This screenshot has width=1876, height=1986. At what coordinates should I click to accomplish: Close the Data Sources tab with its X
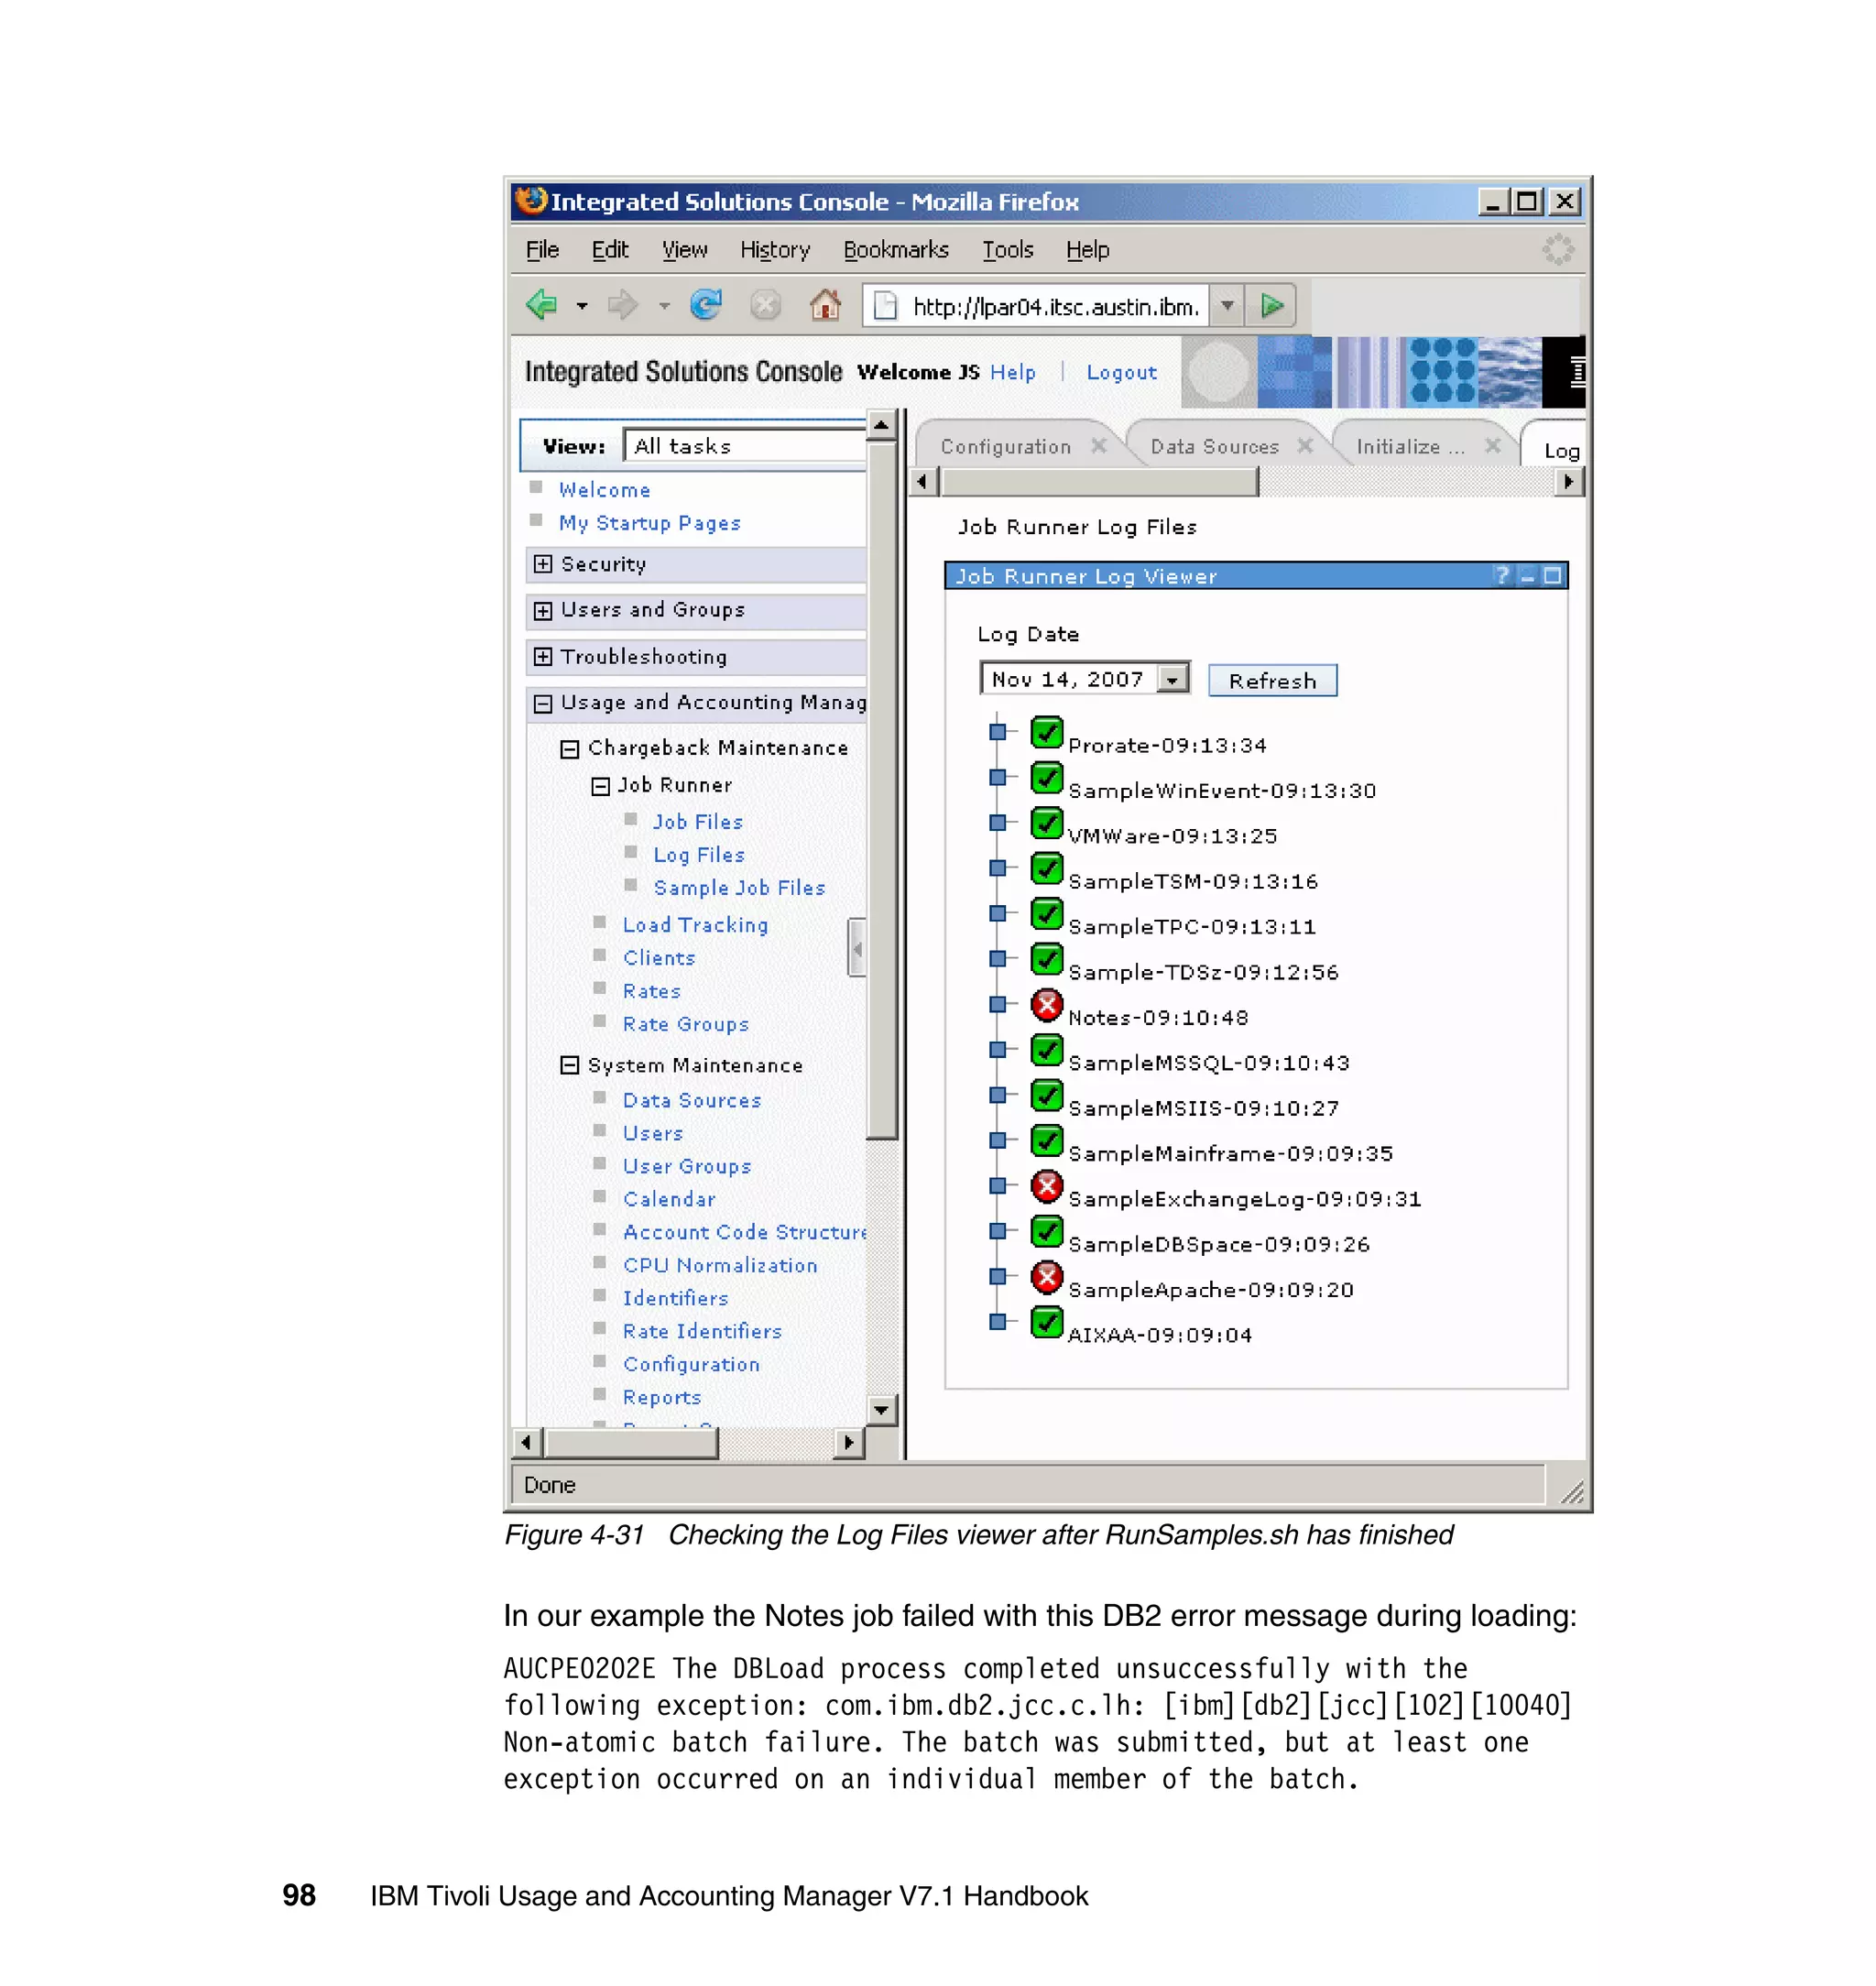pos(1304,446)
